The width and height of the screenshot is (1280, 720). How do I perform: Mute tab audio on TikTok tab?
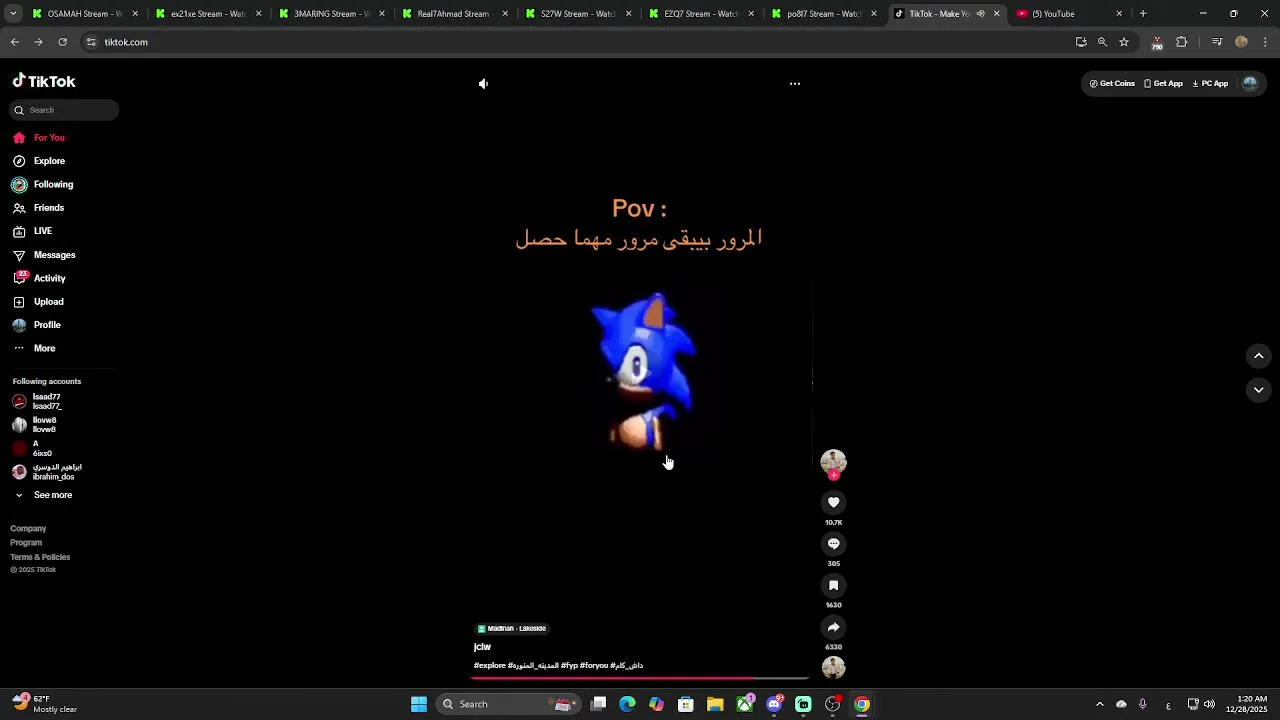coord(980,14)
